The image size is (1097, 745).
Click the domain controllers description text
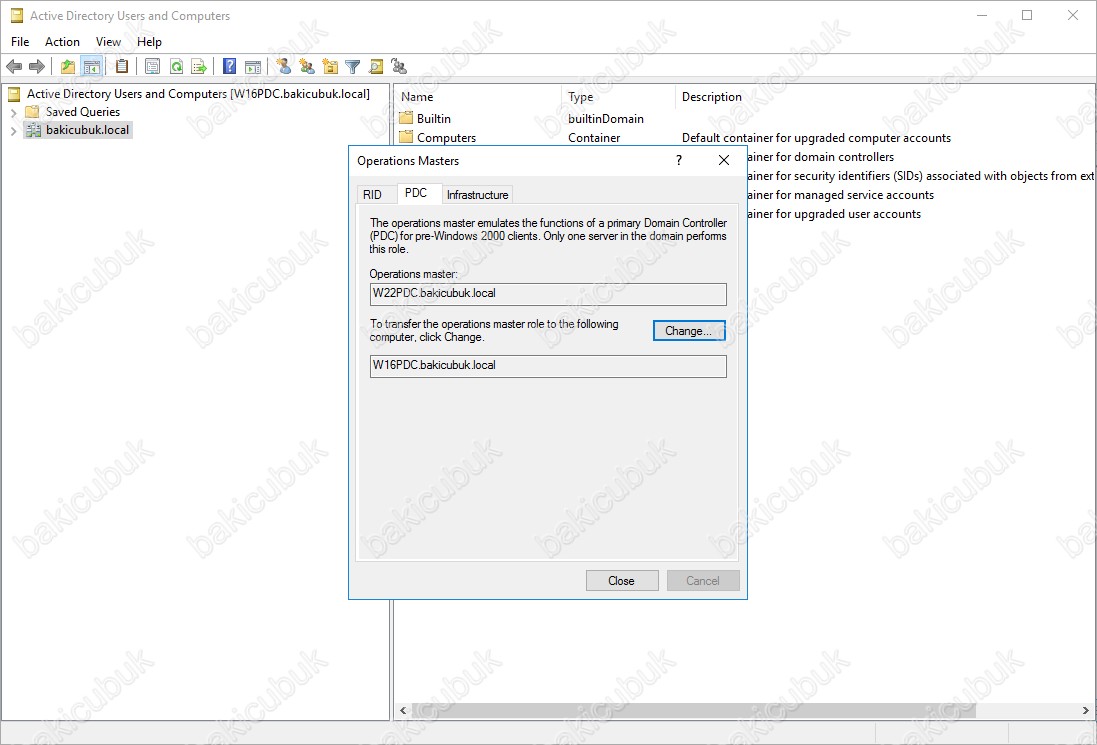tap(819, 157)
